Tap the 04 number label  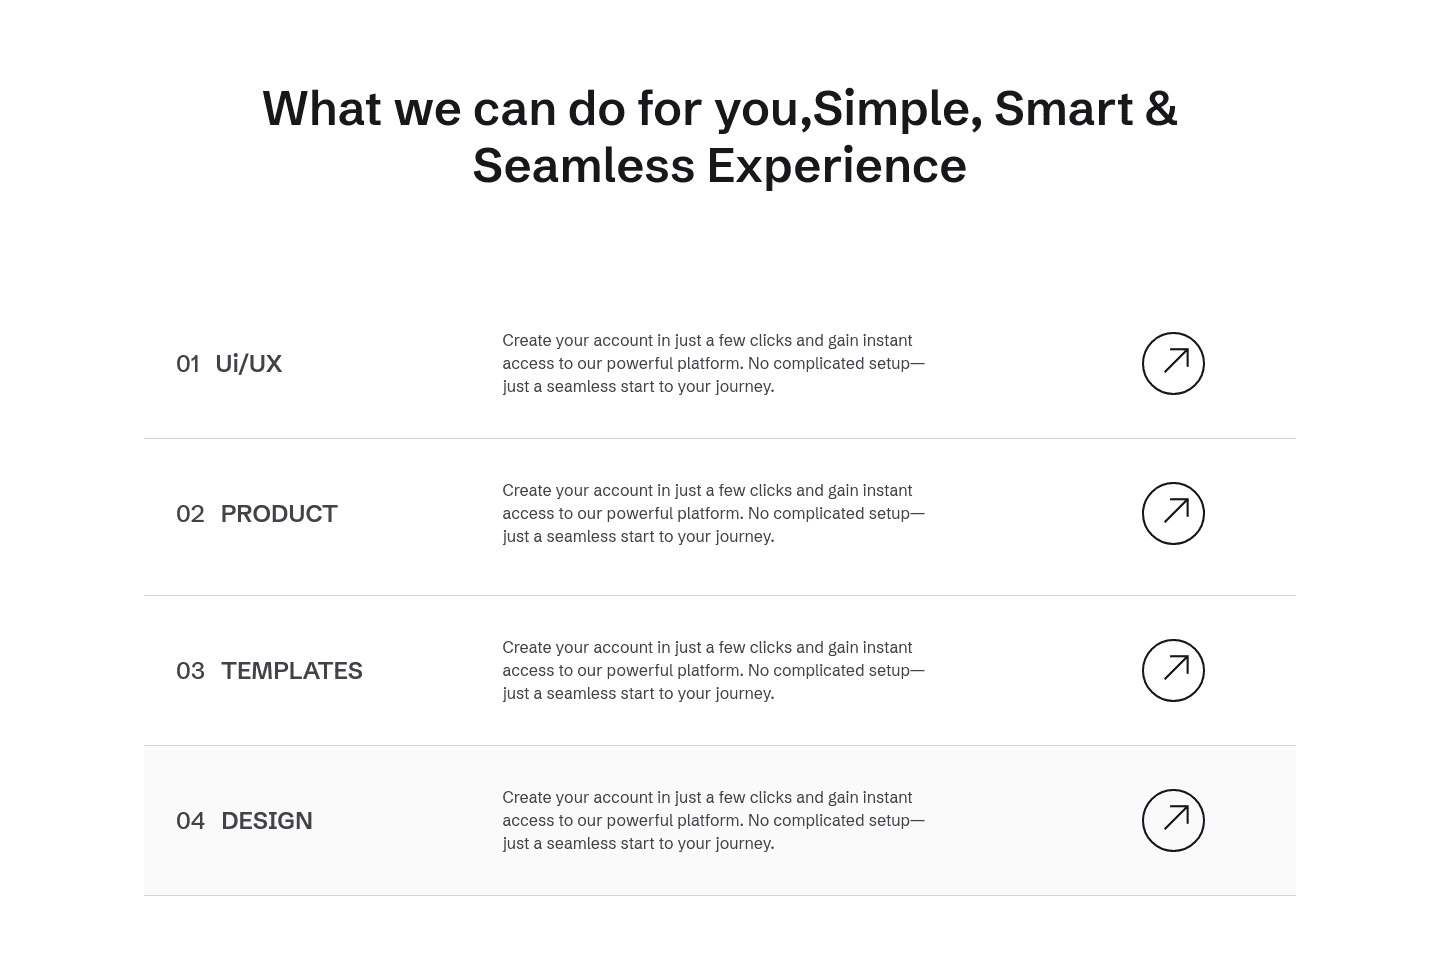tap(190, 821)
